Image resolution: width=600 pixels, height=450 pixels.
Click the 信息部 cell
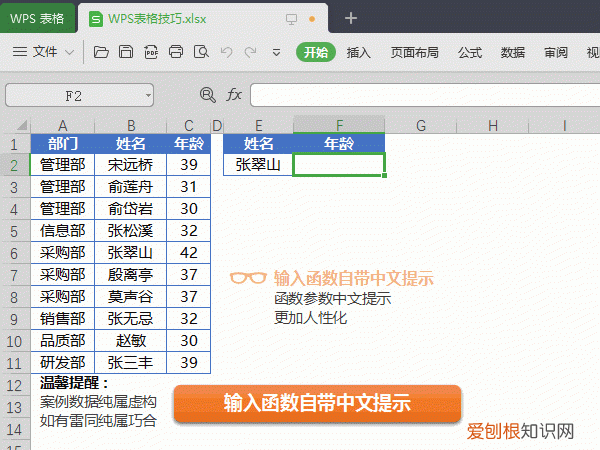tap(63, 231)
